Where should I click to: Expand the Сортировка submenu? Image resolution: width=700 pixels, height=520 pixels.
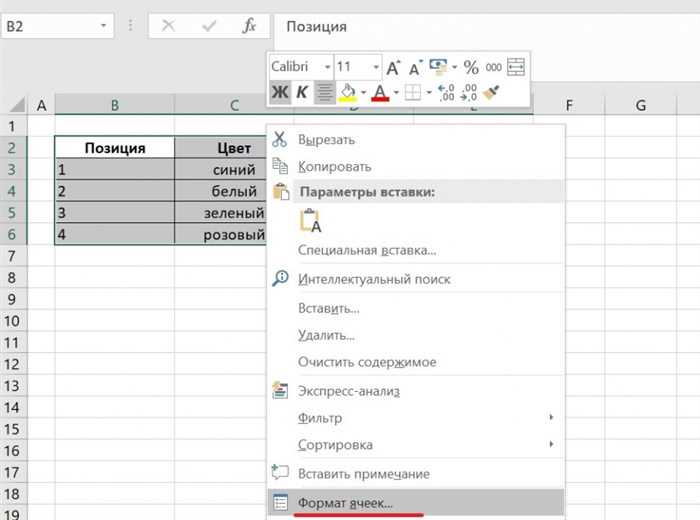tap(416, 445)
